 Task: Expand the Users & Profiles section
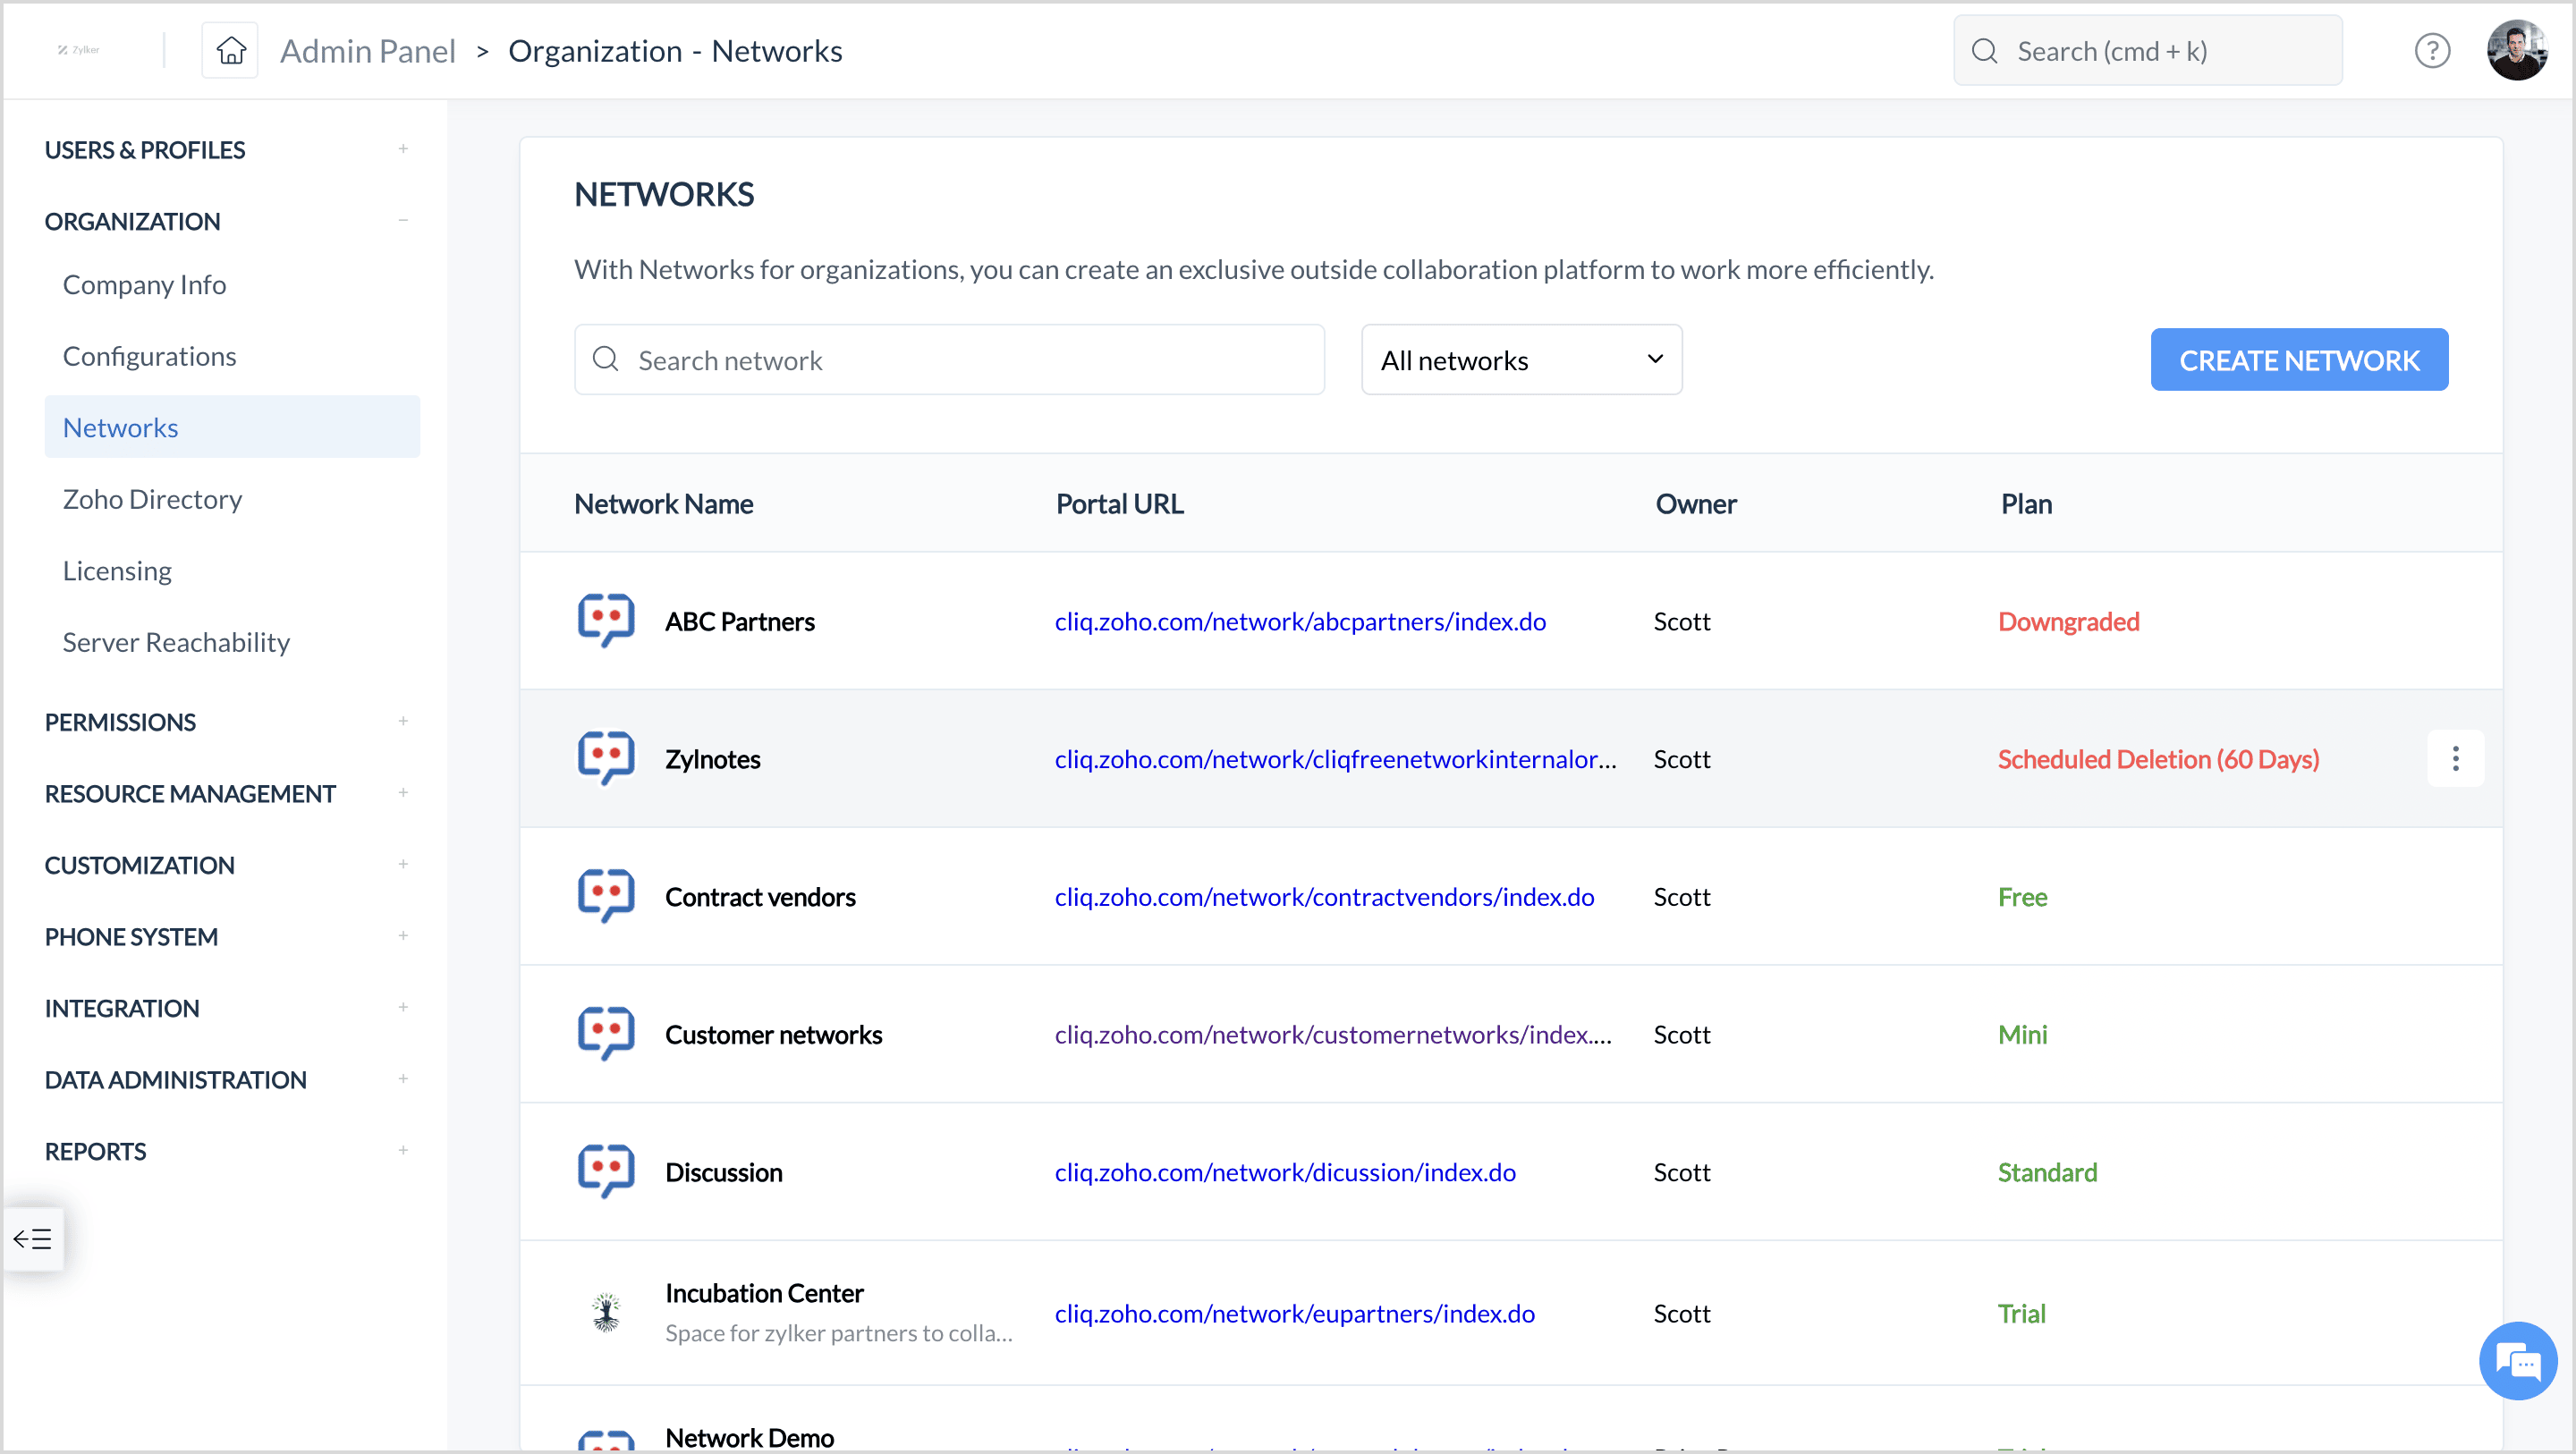pos(403,149)
